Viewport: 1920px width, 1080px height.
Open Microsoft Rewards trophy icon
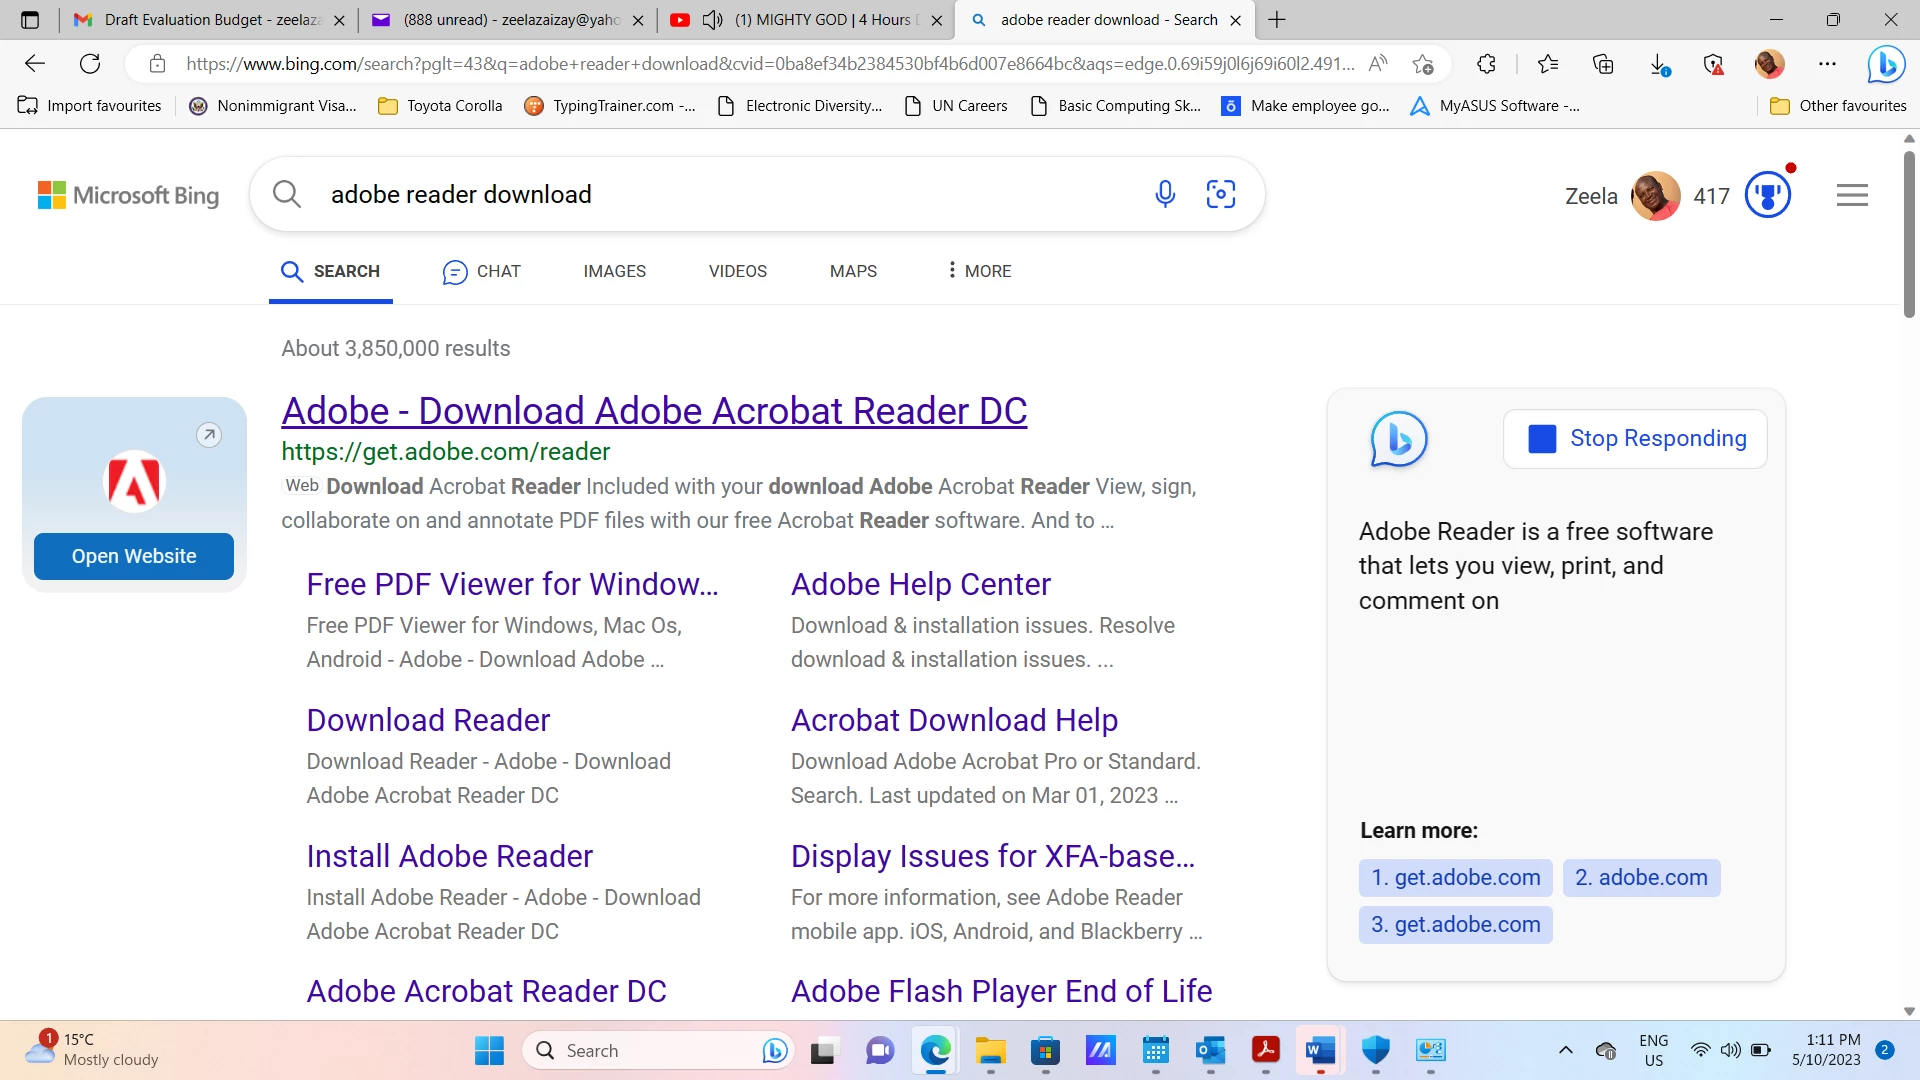tap(1767, 195)
